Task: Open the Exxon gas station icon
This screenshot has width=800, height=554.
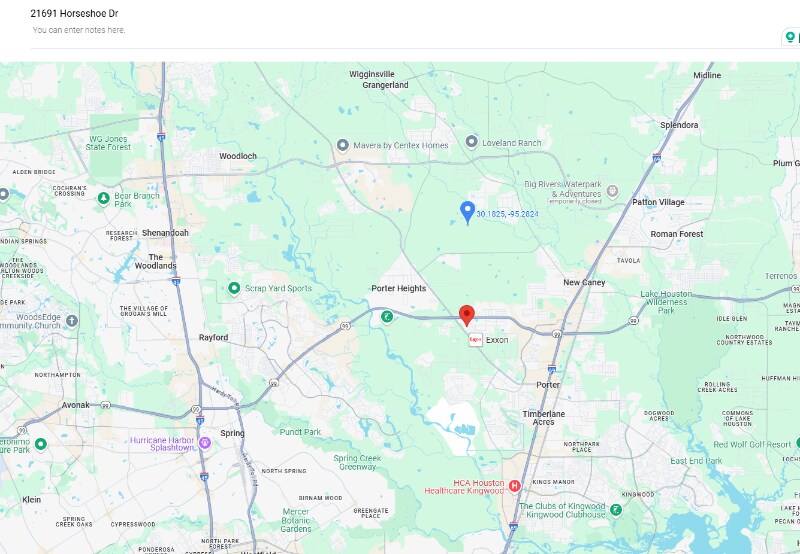Action: point(476,340)
